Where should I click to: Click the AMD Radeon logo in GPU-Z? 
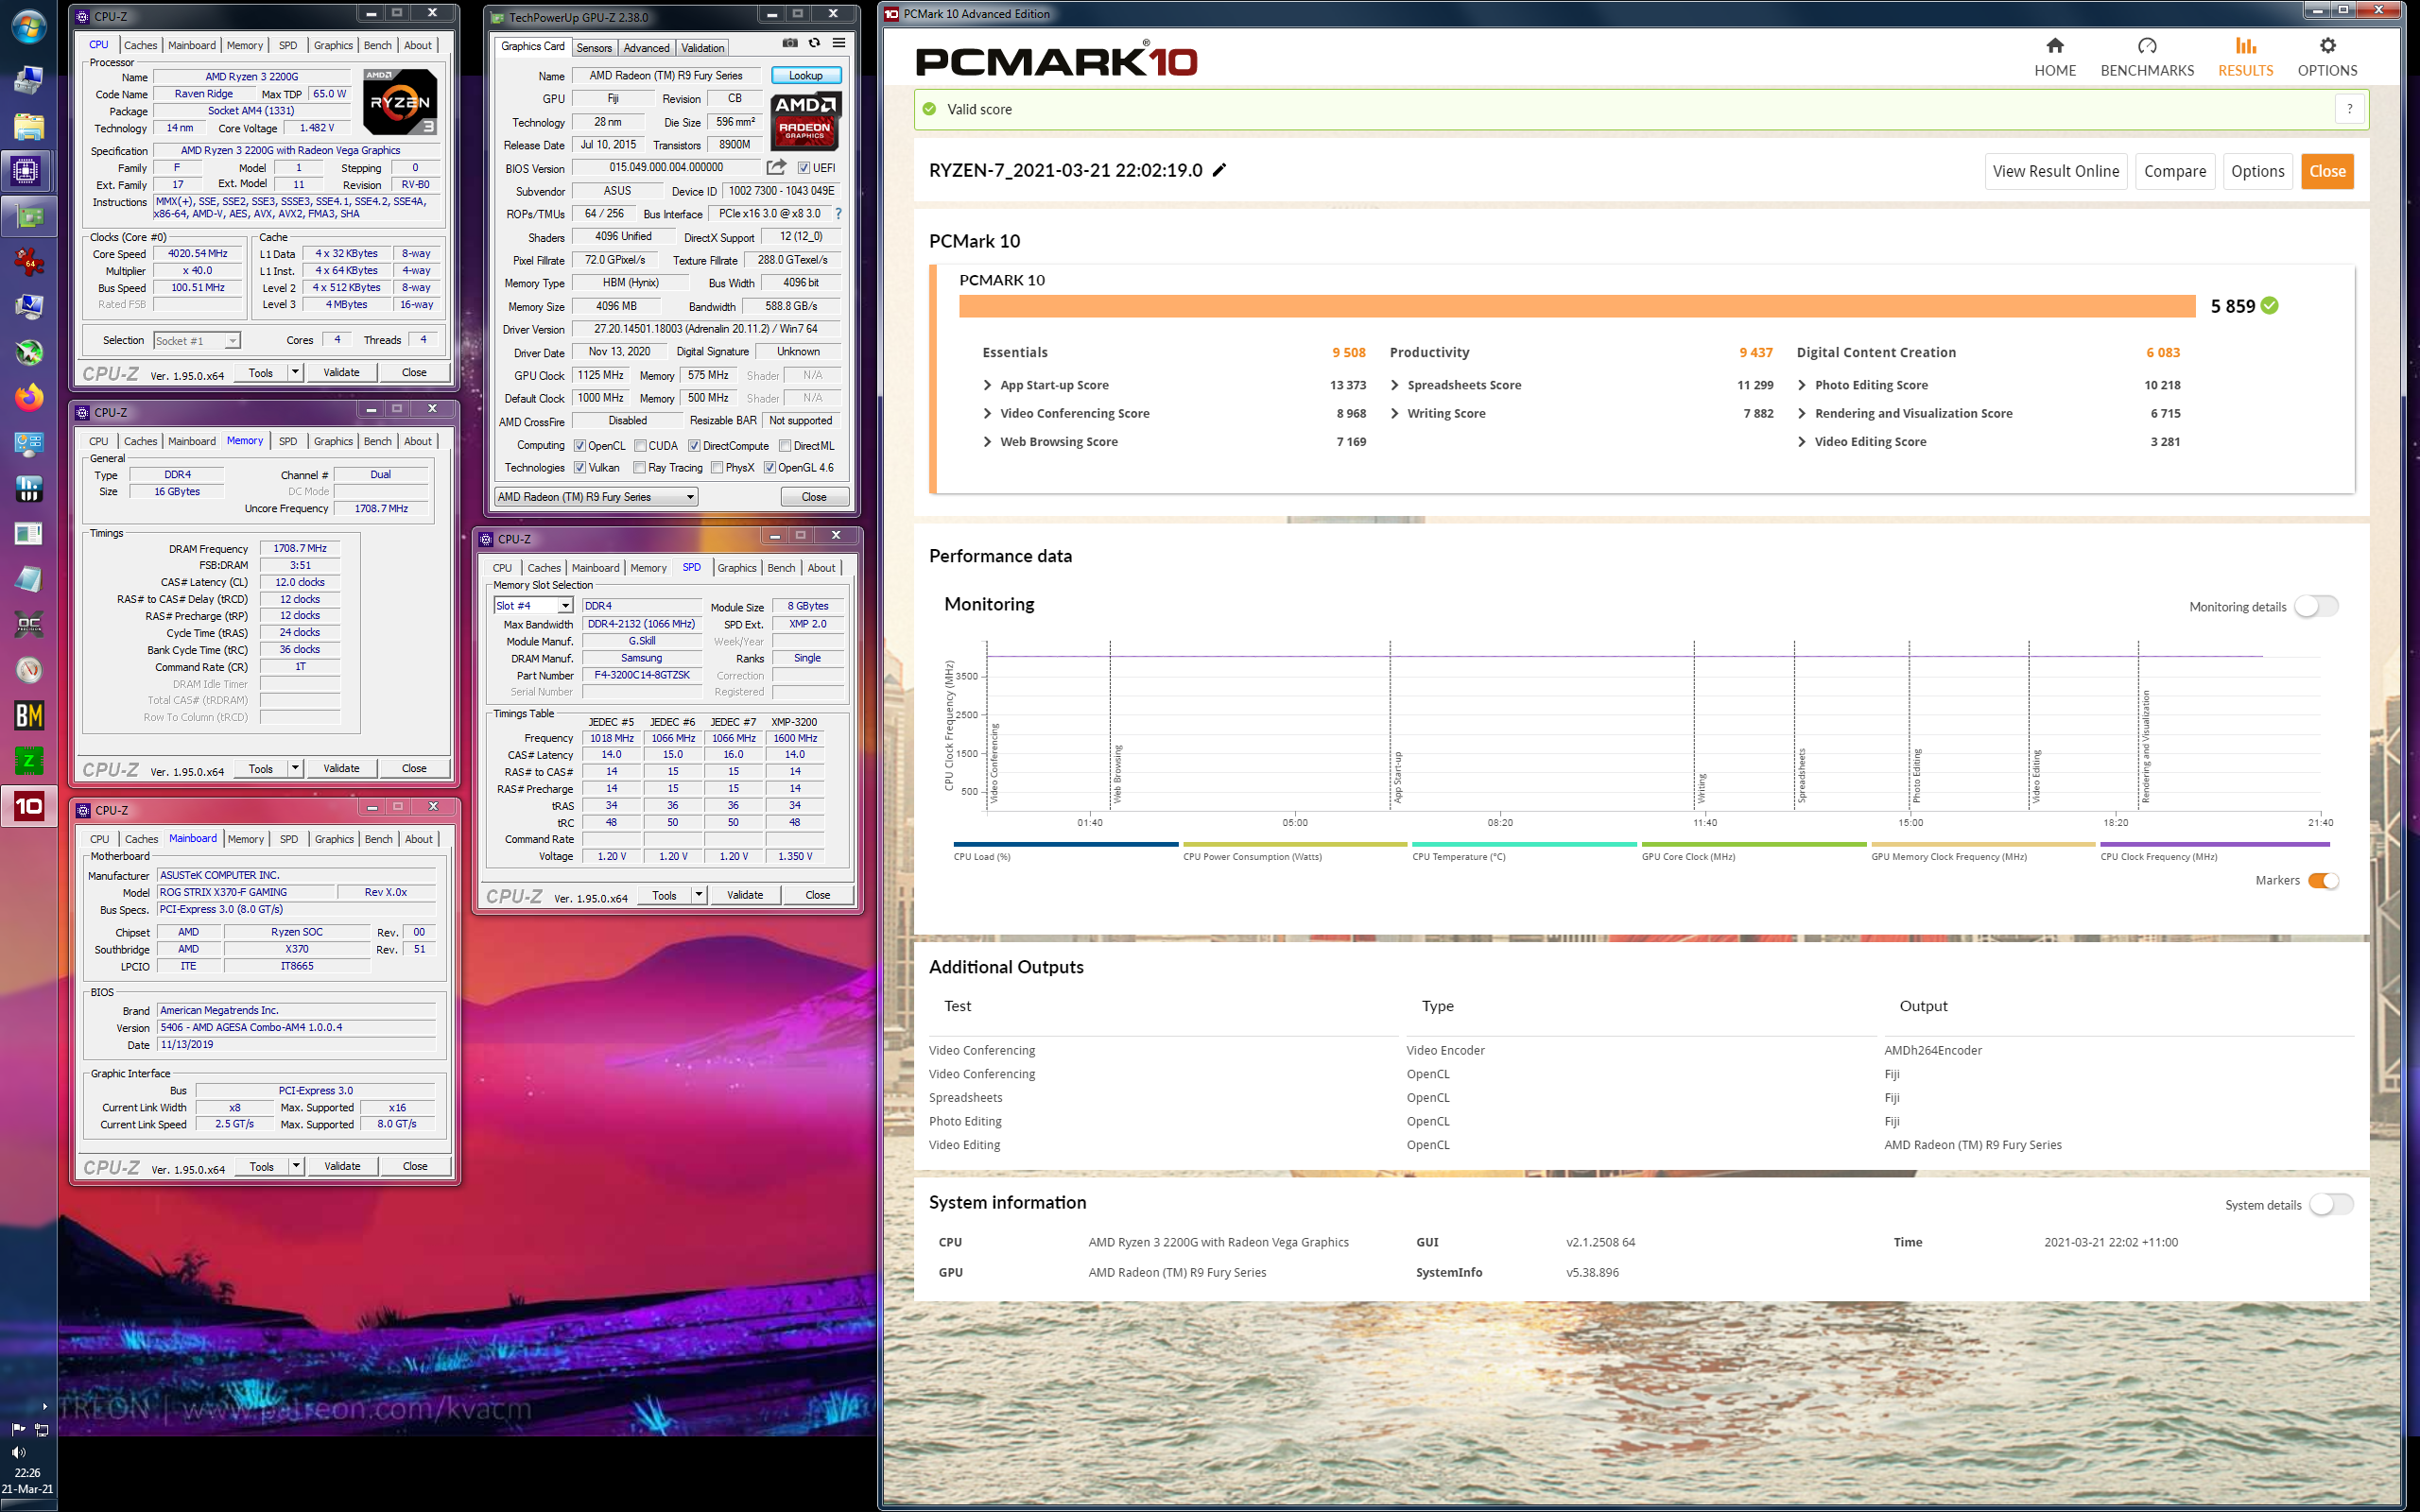pyautogui.click(x=805, y=121)
